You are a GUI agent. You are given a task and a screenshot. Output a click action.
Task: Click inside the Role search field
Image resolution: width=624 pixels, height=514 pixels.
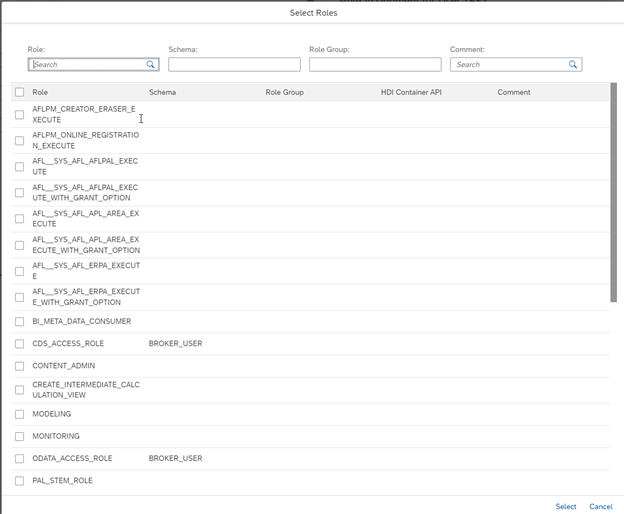point(88,64)
